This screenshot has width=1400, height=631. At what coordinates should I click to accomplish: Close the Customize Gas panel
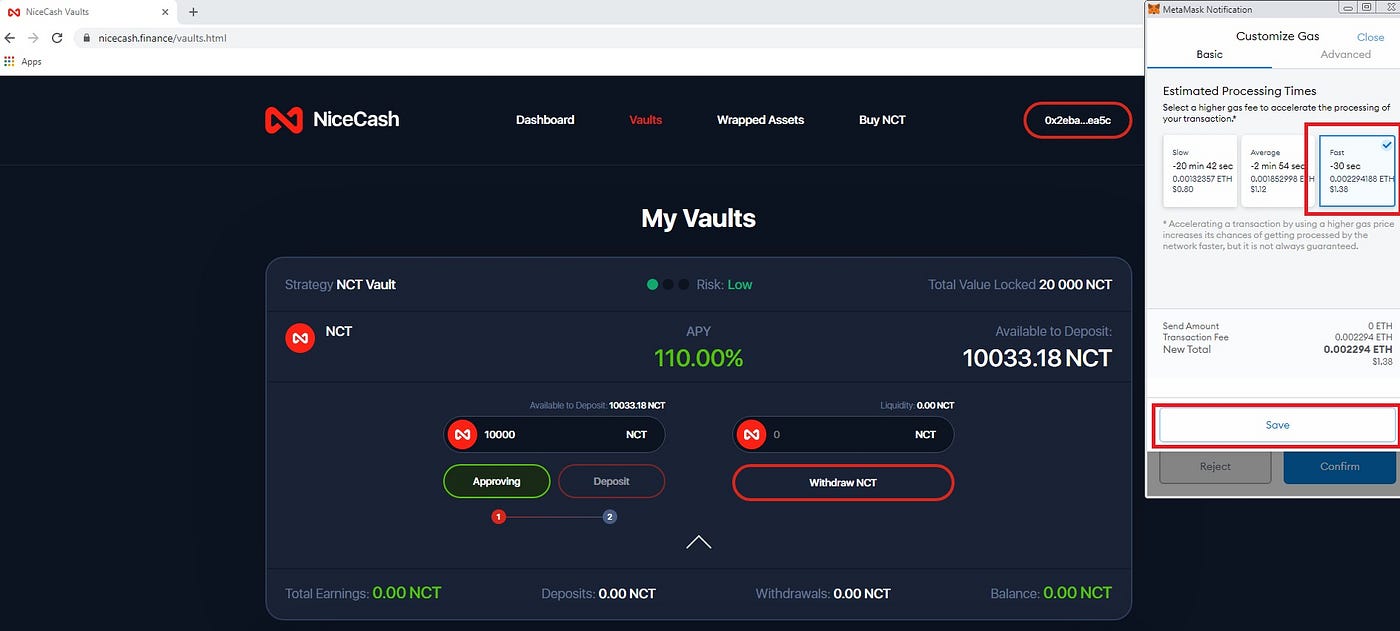(1370, 37)
